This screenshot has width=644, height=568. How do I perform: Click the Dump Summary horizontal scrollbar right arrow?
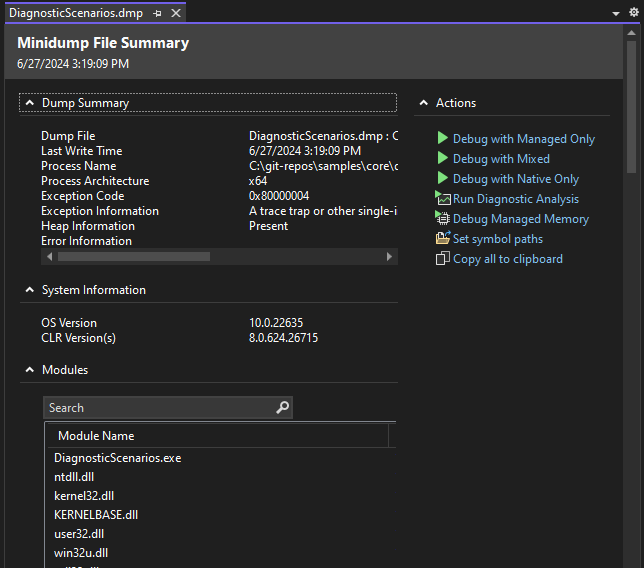389,257
